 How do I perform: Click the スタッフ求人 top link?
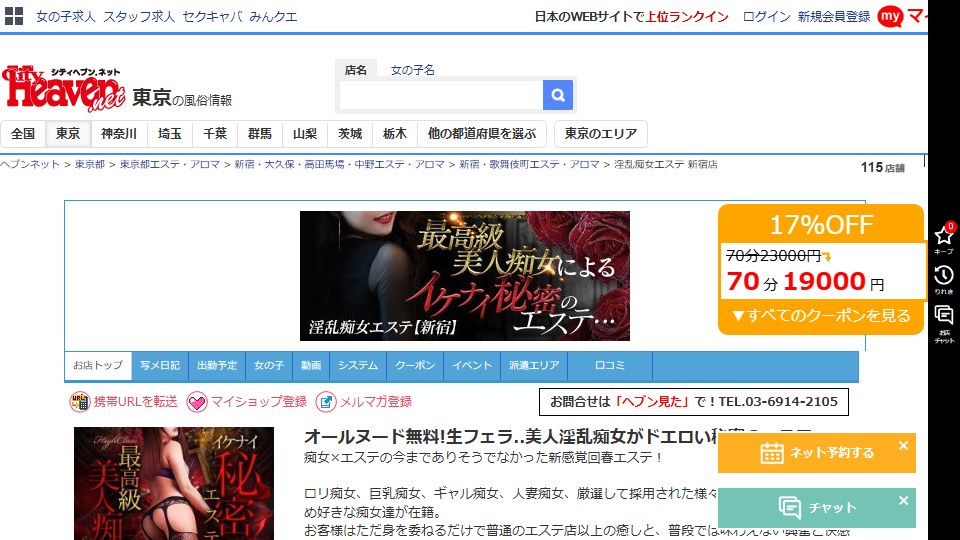tap(139, 17)
